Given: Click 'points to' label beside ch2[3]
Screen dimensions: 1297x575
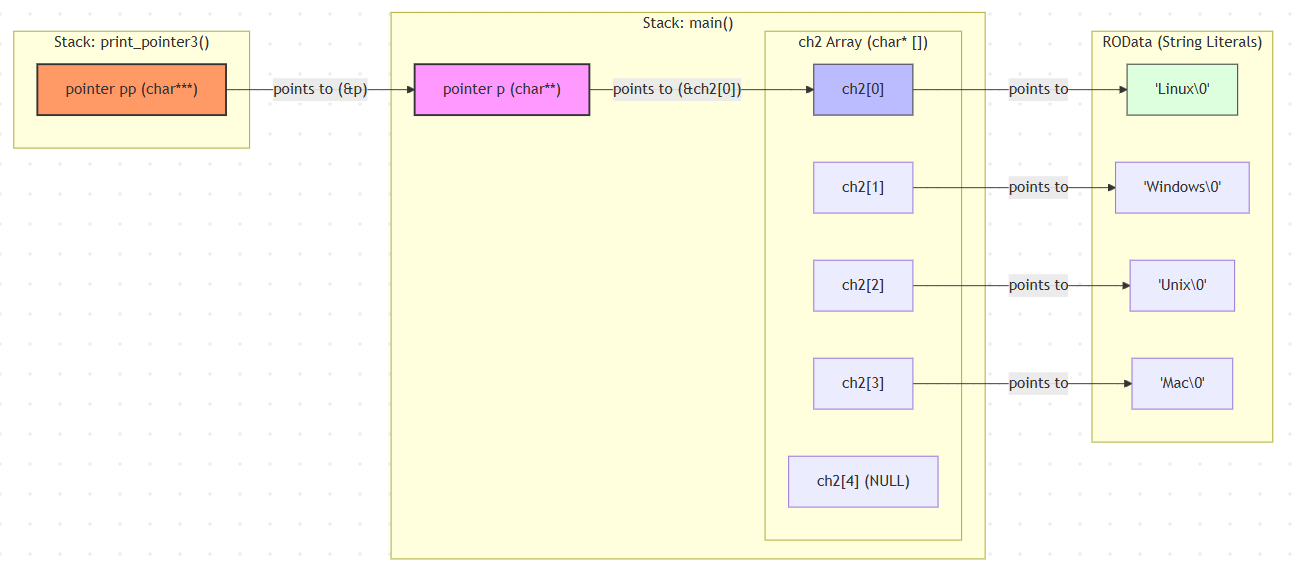Looking at the screenshot, I should click(1038, 383).
